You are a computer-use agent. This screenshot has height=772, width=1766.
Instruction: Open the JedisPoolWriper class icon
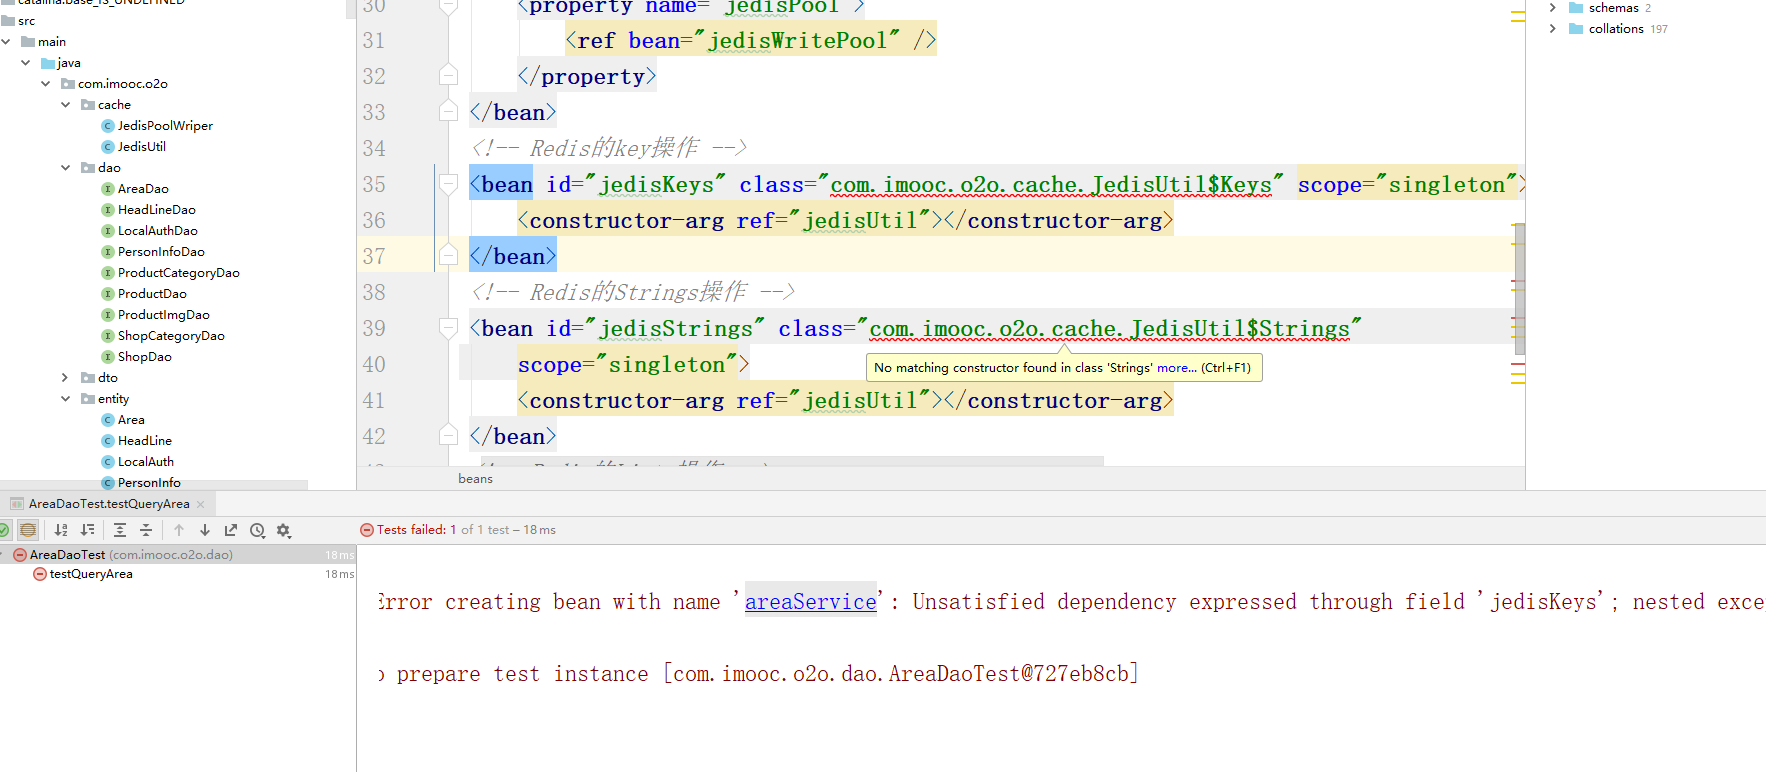[x=108, y=126]
